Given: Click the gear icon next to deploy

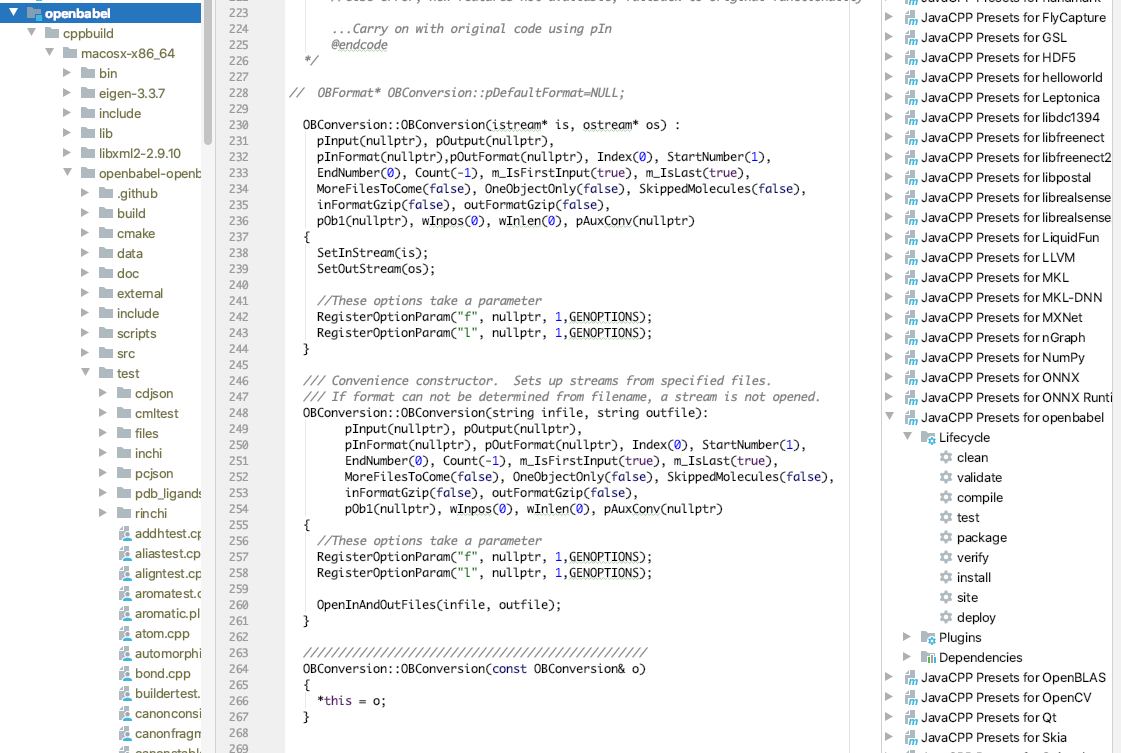Looking at the screenshot, I should pos(946,618).
